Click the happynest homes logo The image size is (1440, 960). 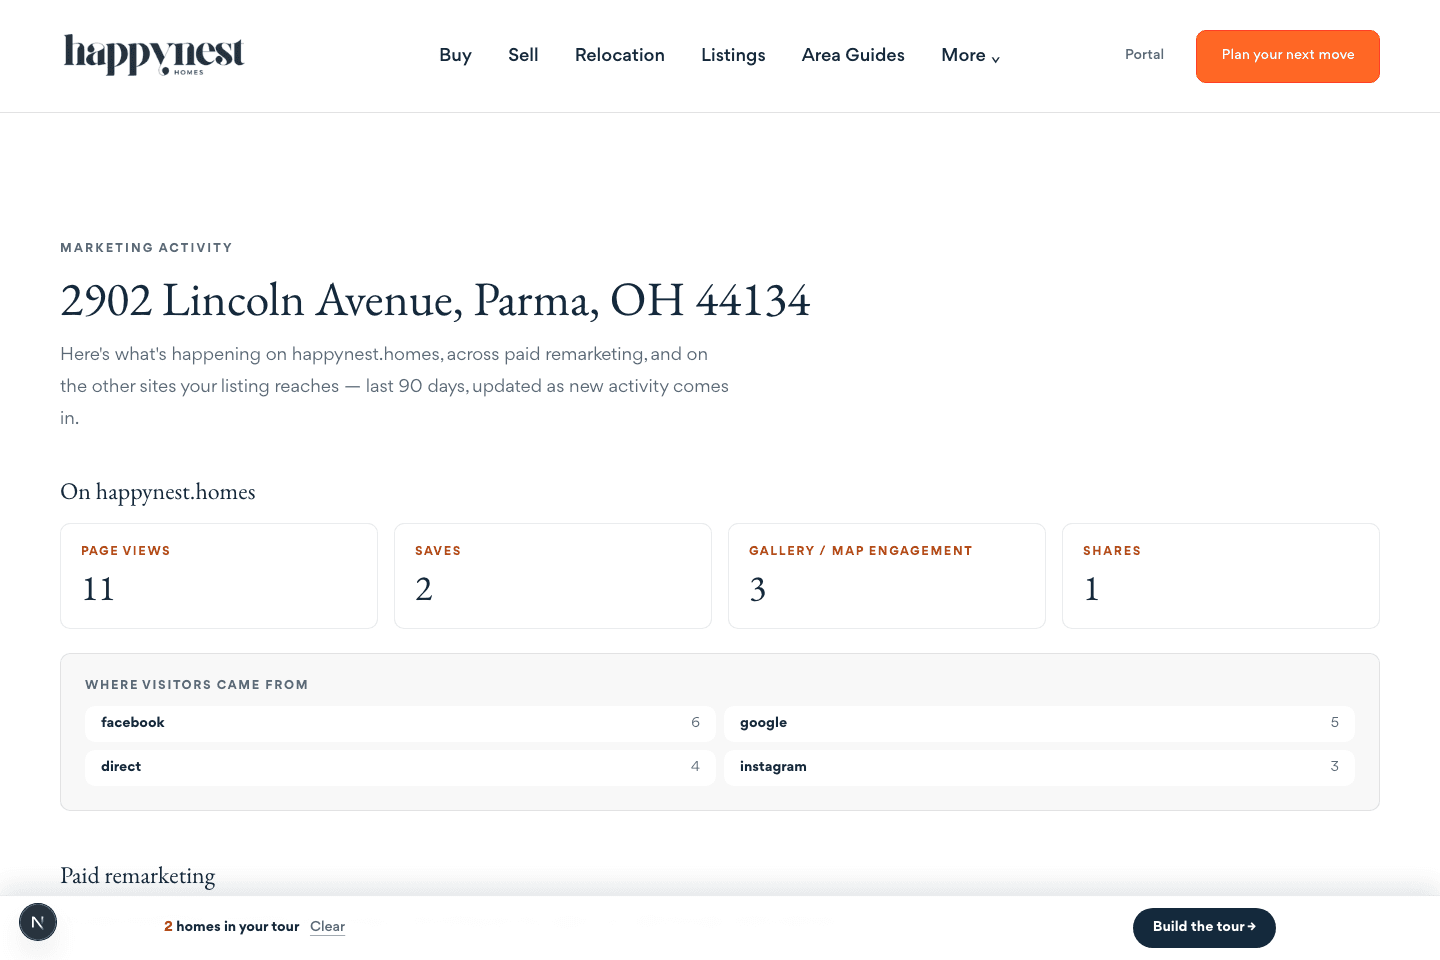coord(154,55)
